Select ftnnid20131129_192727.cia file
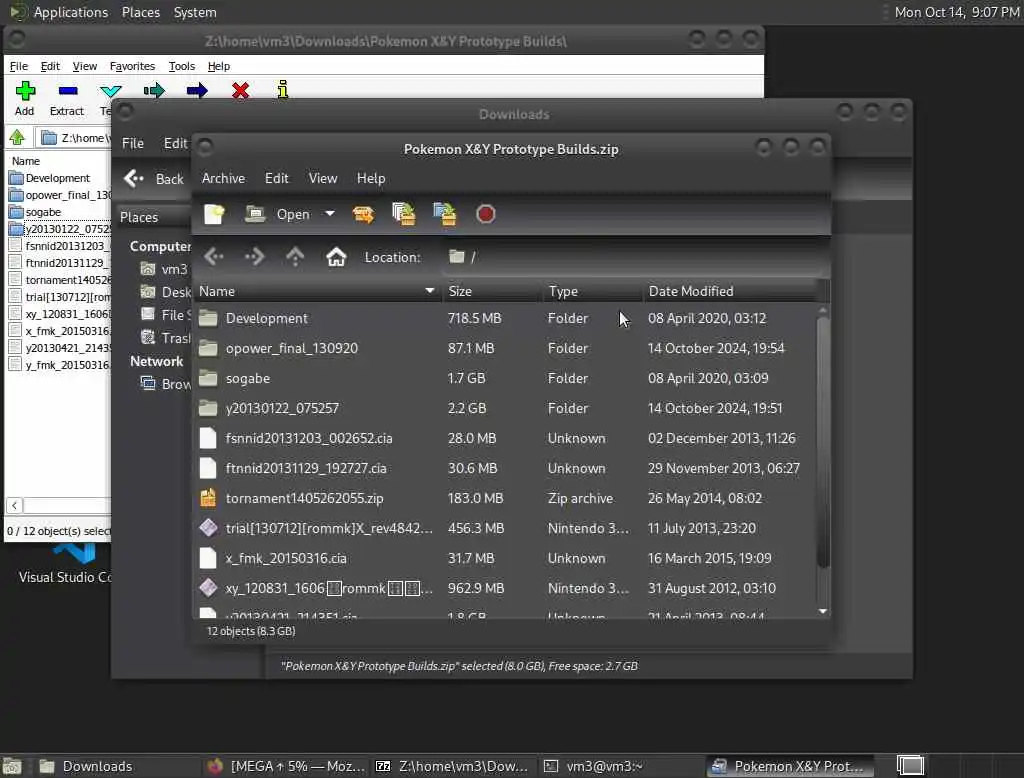The width and height of the screenshot is (1024, 778). (505, 468)
